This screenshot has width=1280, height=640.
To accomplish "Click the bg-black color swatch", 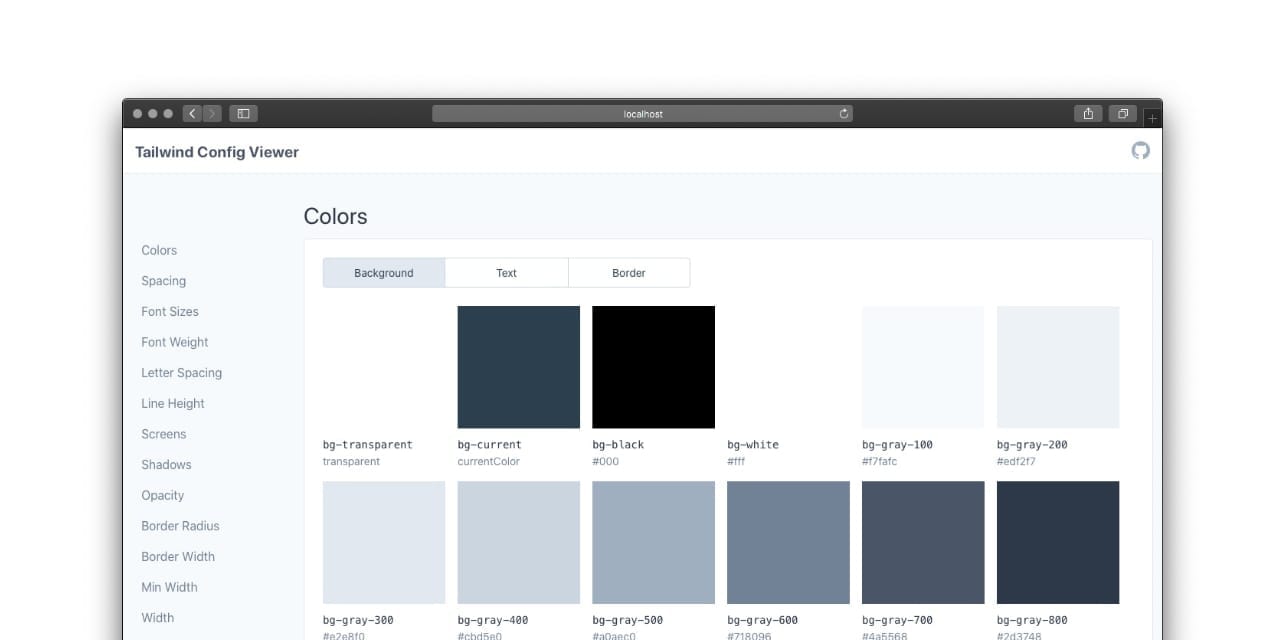I will (x=653, y=367).
